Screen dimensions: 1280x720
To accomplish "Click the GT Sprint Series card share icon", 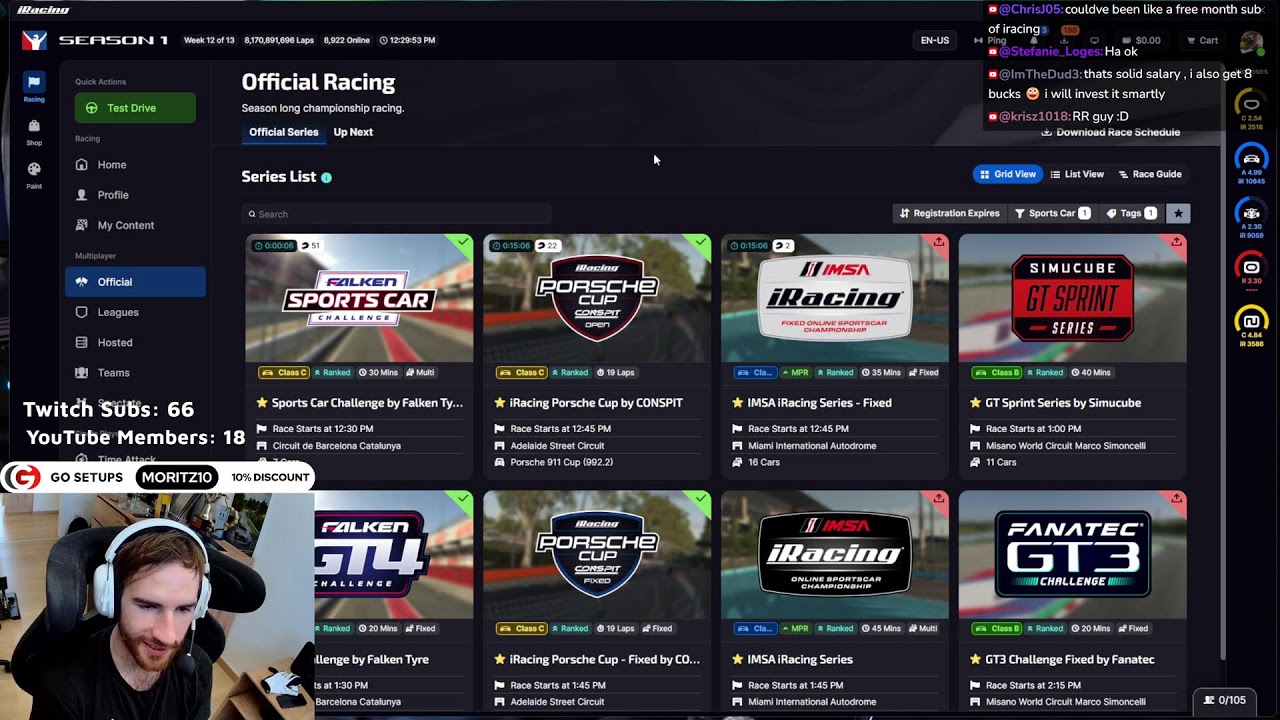I will (x=1177, y=242).
